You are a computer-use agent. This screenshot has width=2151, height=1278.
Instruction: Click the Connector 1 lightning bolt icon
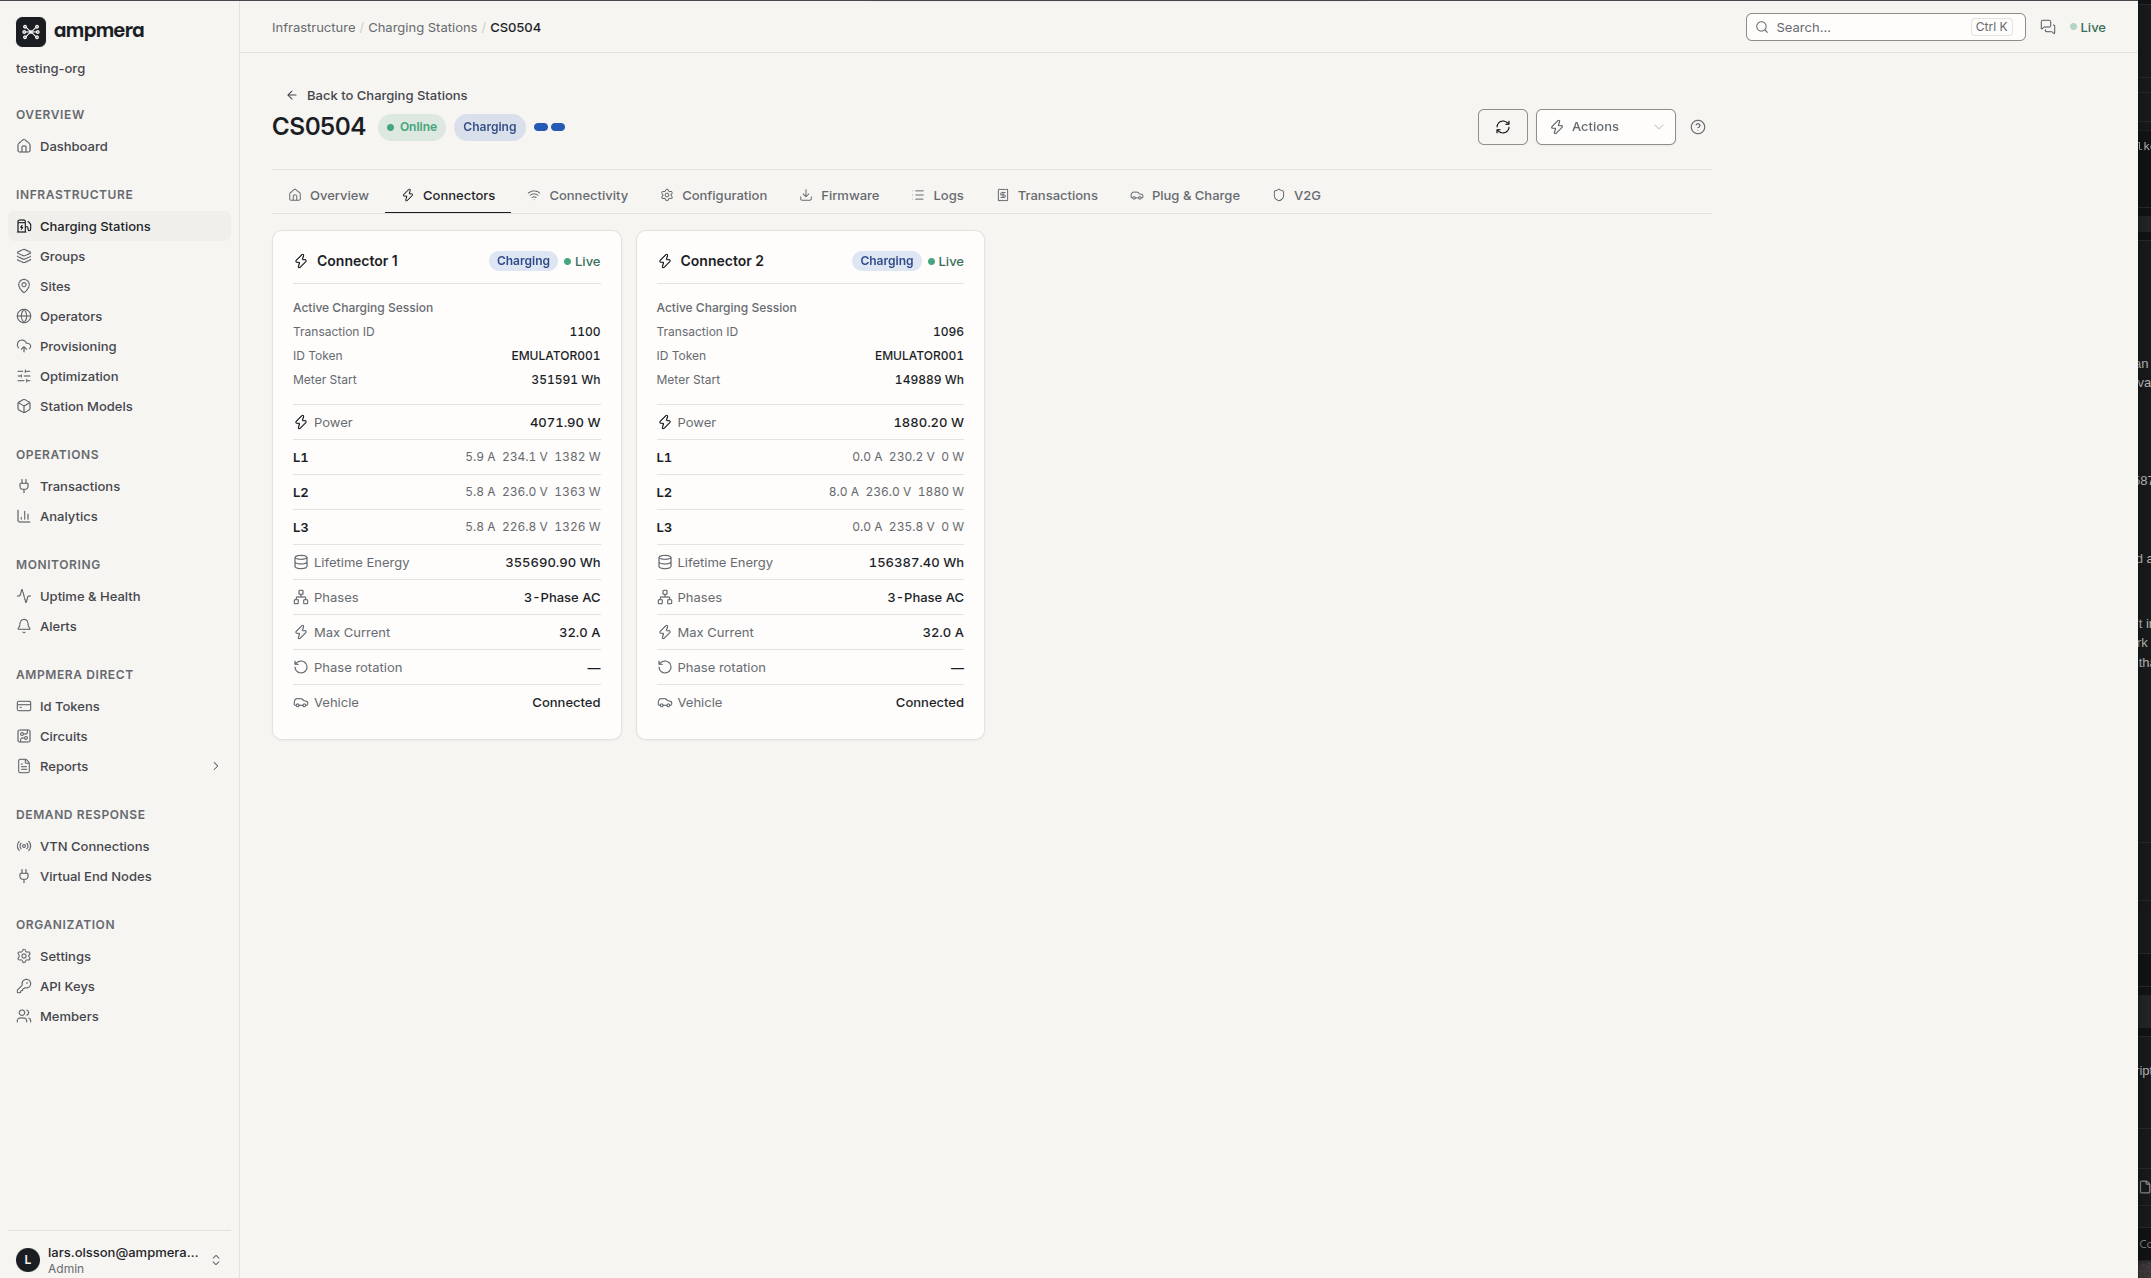pyautogui.click(x=301, y=261)
